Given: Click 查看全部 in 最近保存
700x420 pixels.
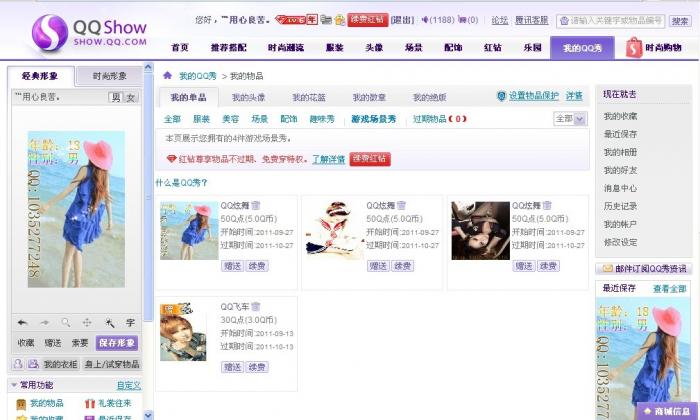Looking at the screenshot, I should (x=669, y=289).
